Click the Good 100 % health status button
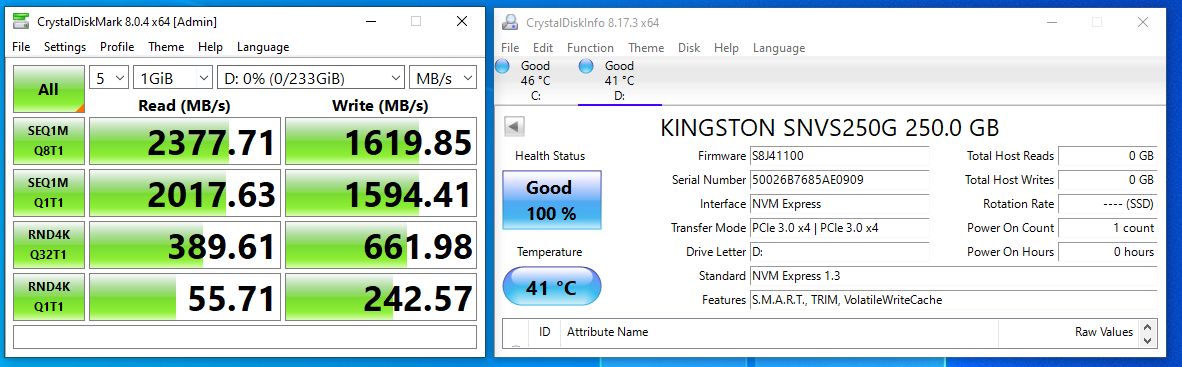1182x367 pixels. [552, 200]
